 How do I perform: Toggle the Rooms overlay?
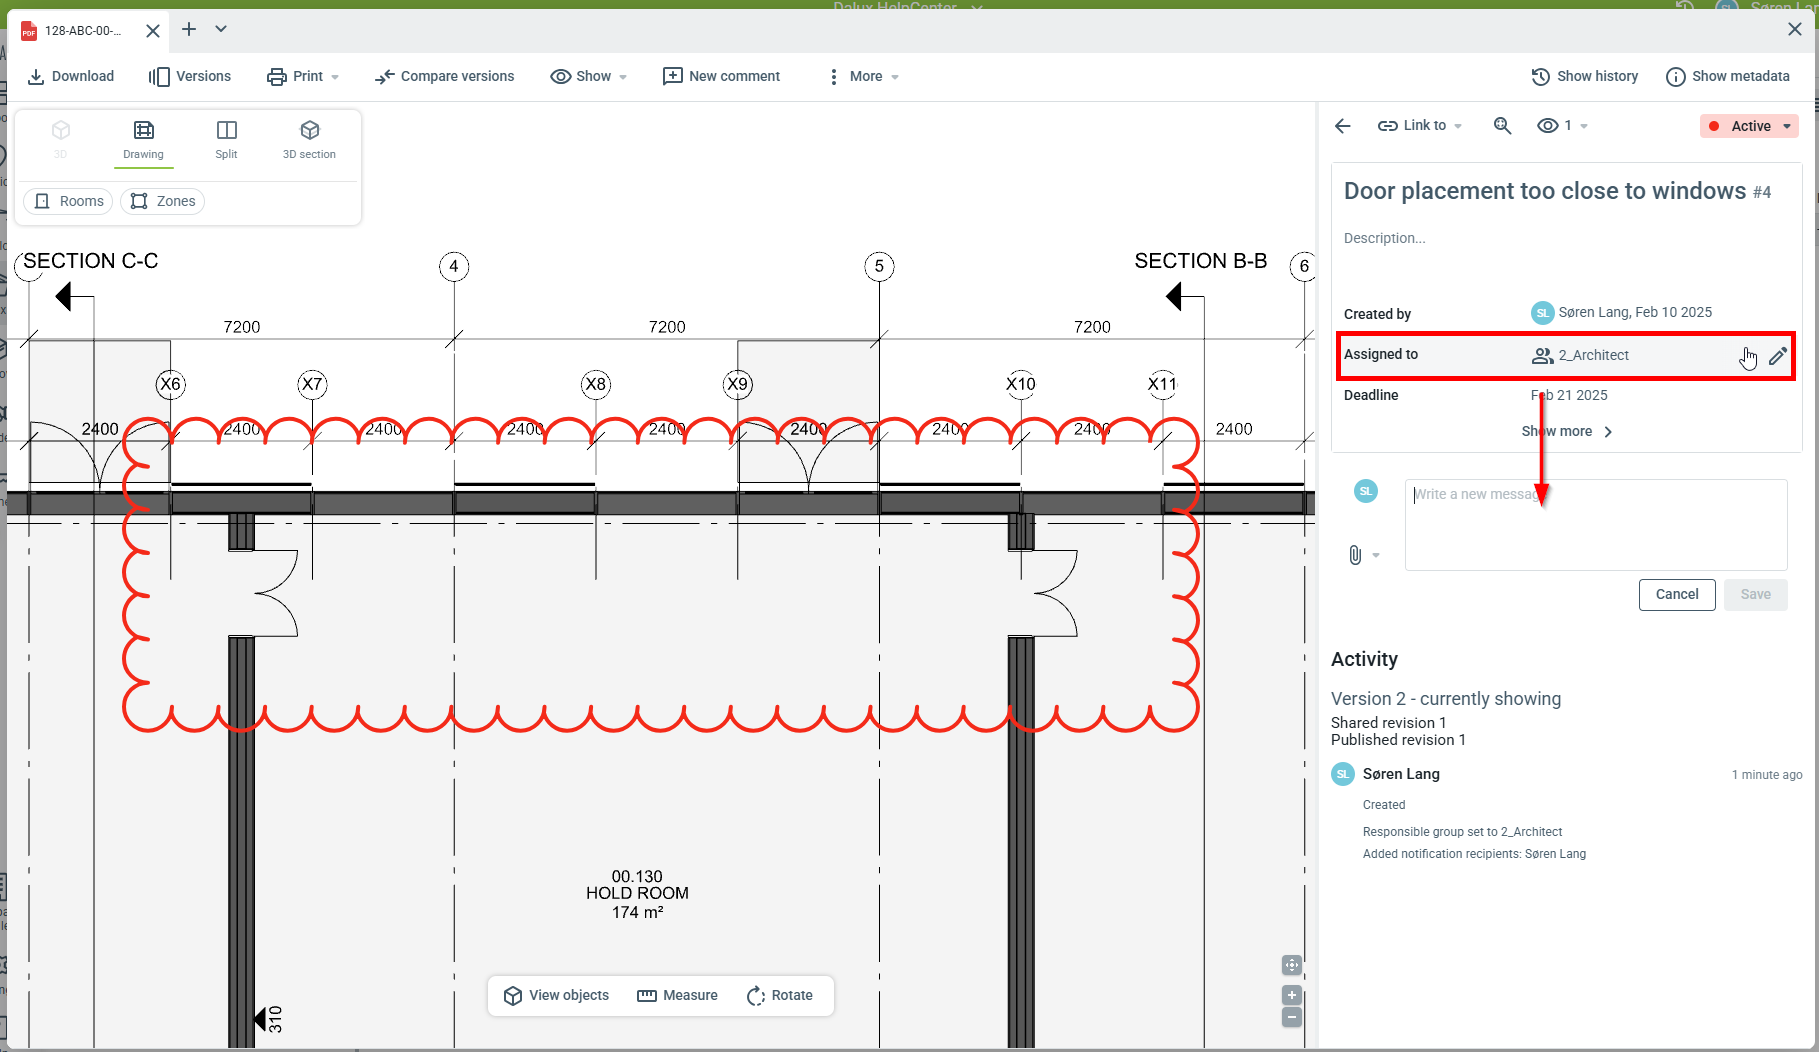68,202
